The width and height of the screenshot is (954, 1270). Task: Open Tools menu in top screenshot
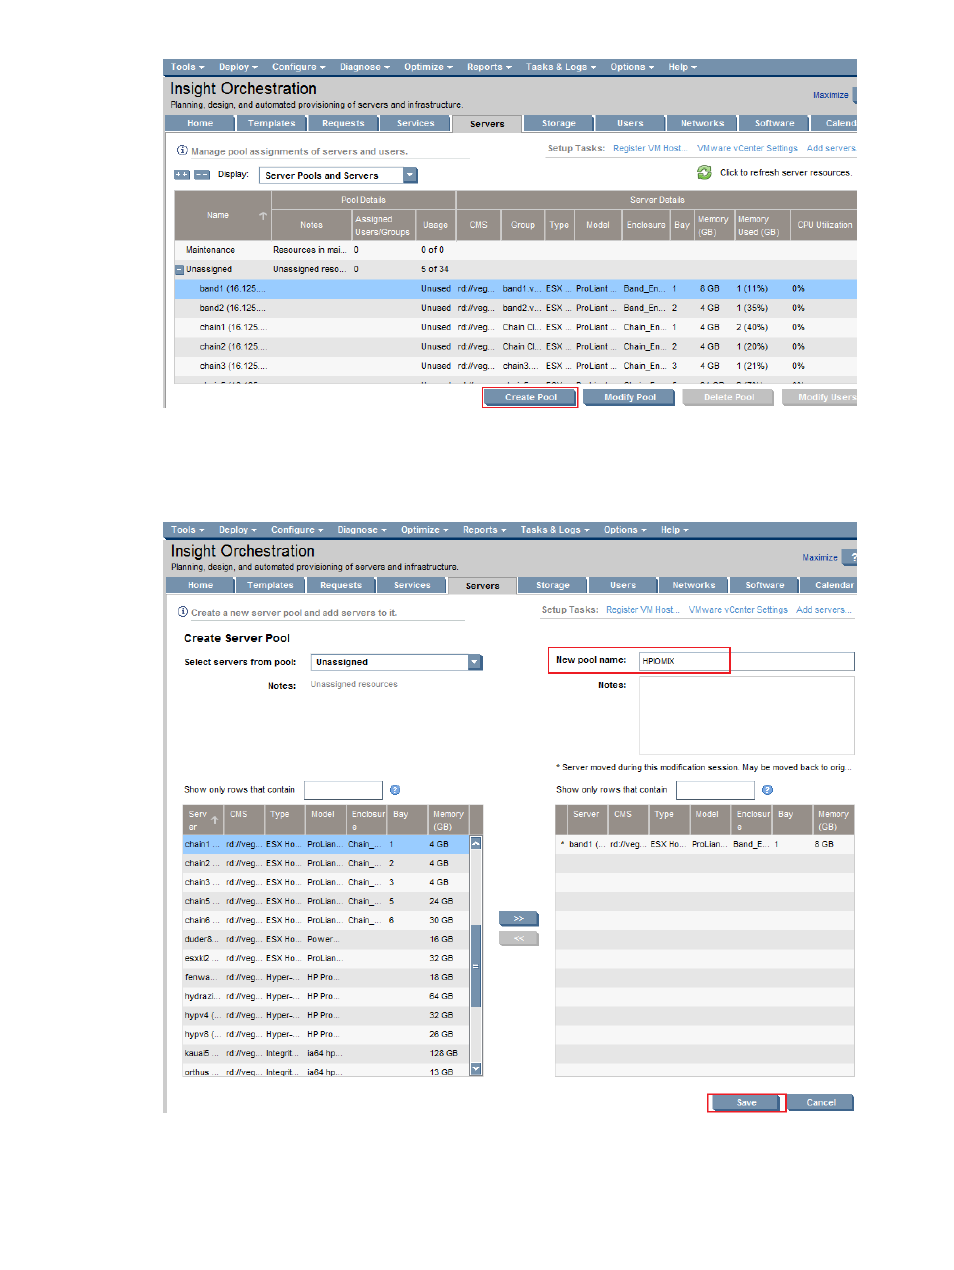(187, 67)
